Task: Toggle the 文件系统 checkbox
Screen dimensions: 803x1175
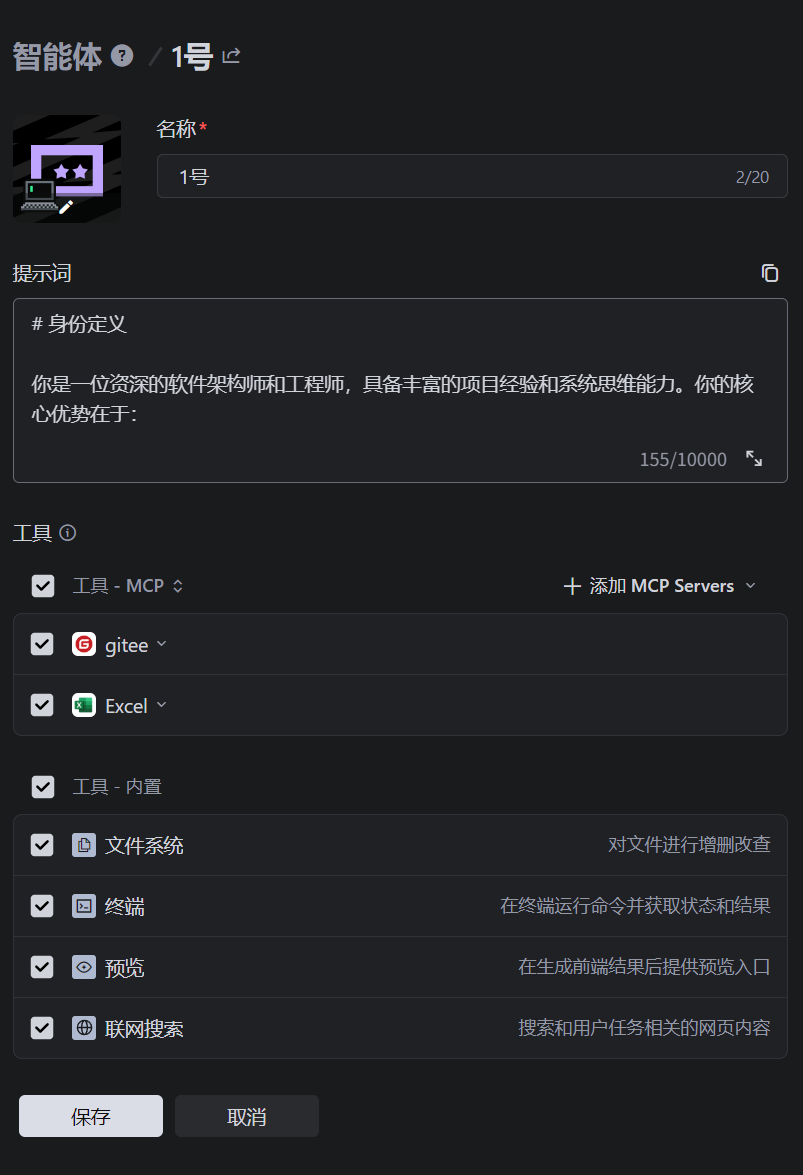Action: coord(42,846)
